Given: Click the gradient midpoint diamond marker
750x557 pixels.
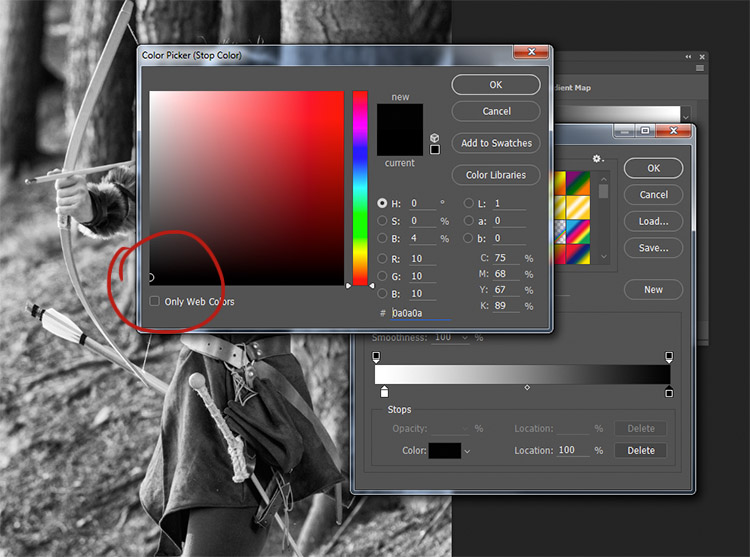Looking at the screenshot, I should coord(527,387).
